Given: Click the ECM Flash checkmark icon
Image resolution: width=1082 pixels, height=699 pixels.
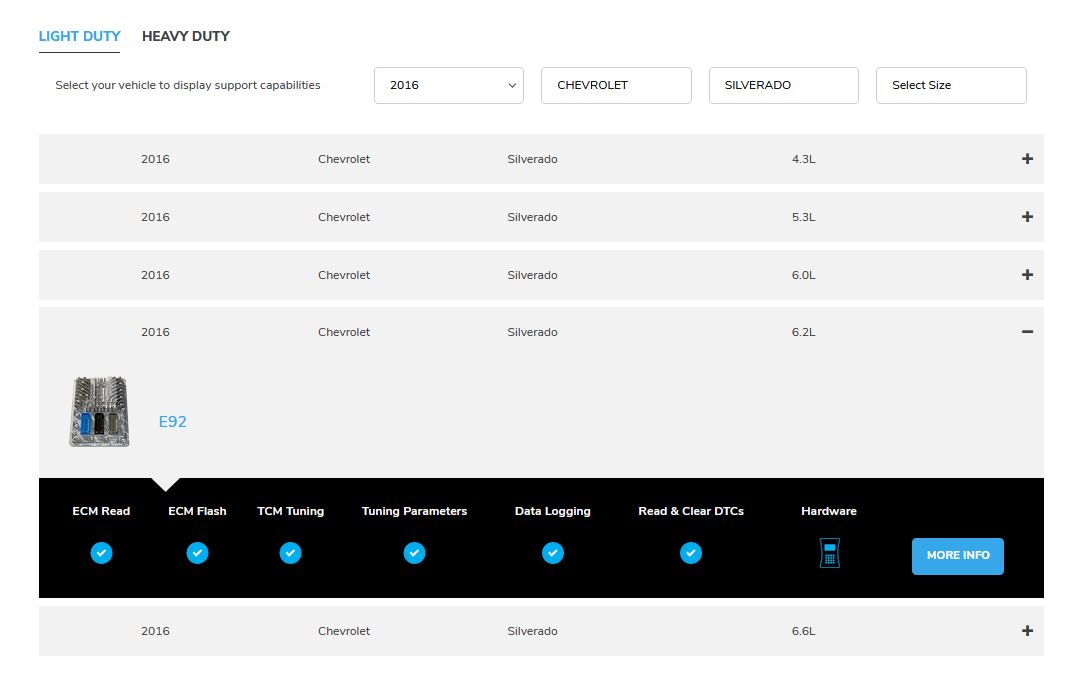Looking at the screenshot, I should pyautogui.click(x=197, y=553).
